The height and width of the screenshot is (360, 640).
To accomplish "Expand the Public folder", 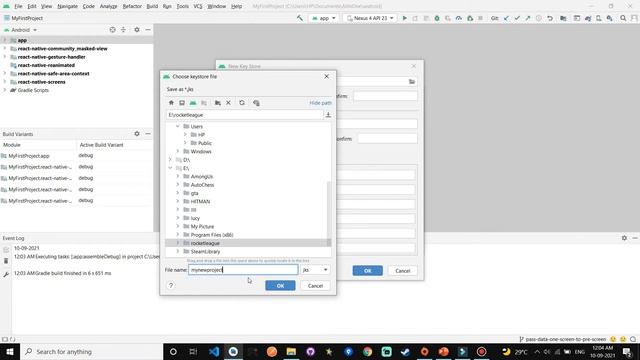I will tap(185, 143).
